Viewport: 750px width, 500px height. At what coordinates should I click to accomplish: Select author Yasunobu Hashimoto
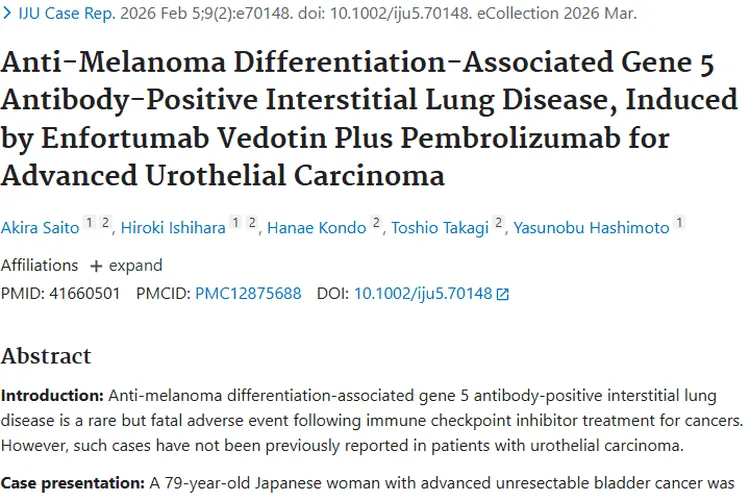pyautogui.click(x=591, y=228)
